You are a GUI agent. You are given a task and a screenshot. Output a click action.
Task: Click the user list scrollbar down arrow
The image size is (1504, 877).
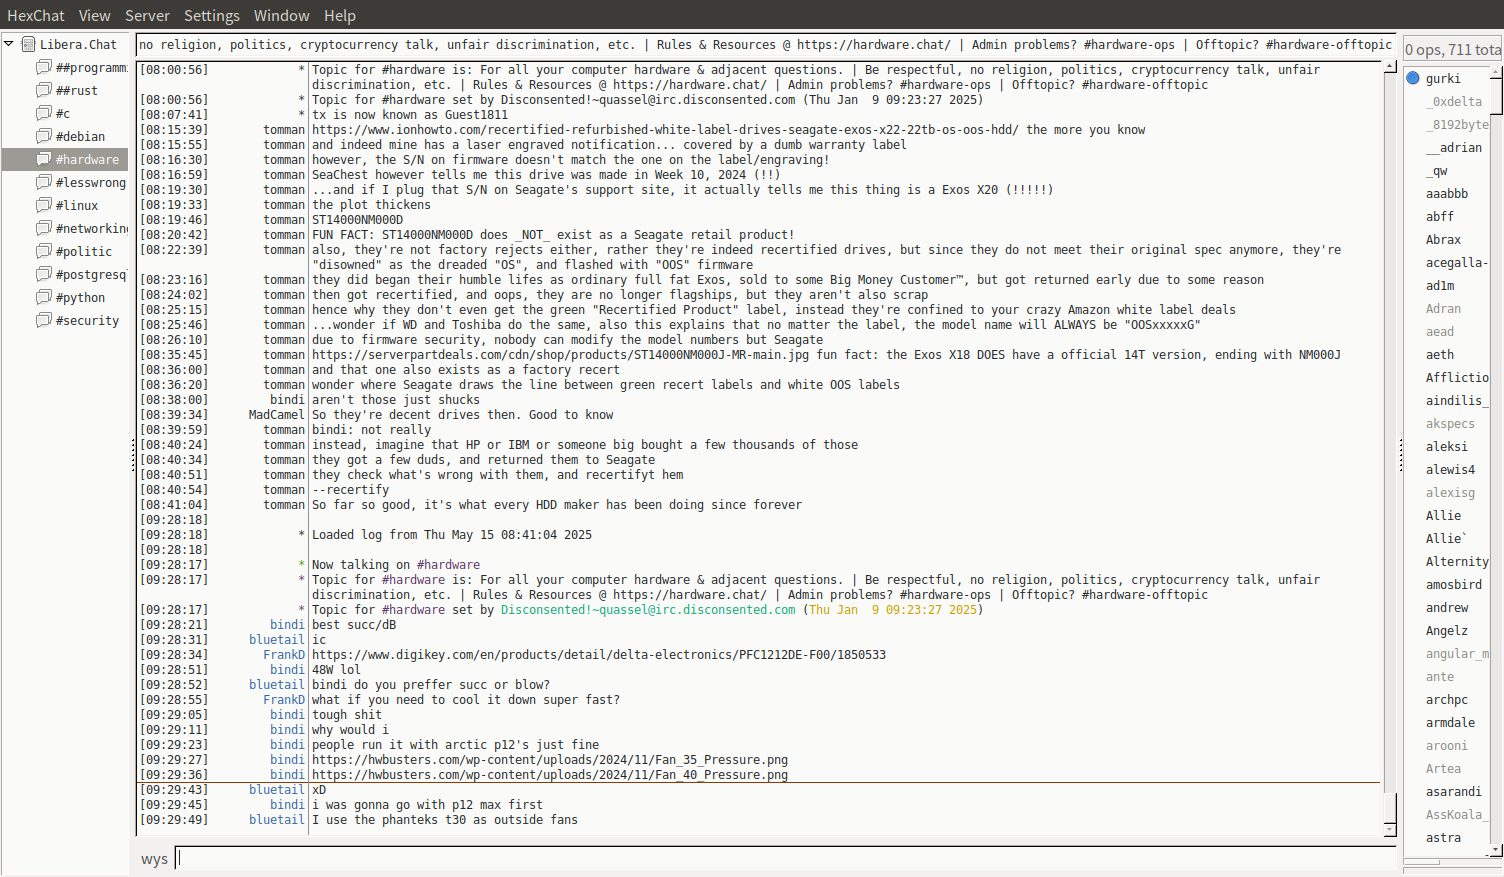click(1496, 850)
